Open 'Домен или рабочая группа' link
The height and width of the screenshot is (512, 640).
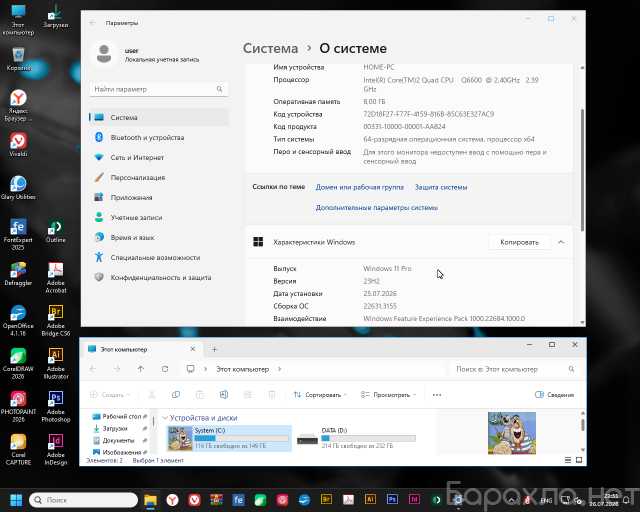coord(360,187)
